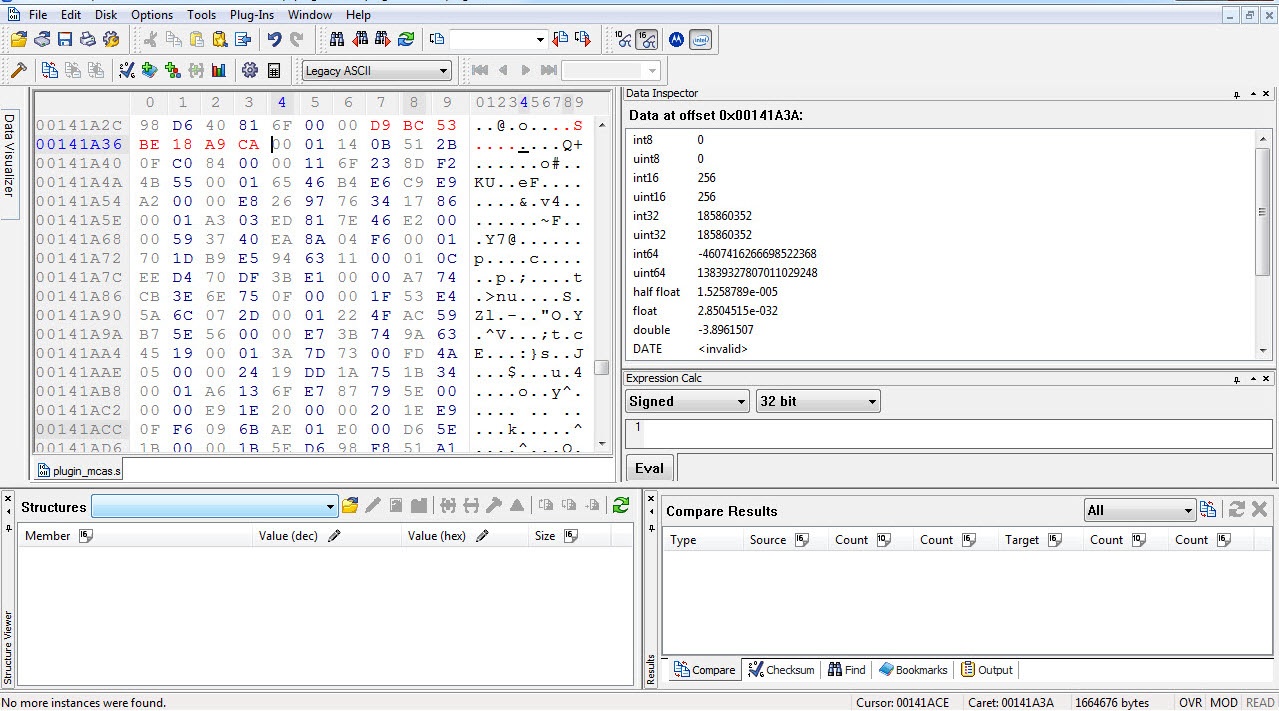
Task: Click the Print icon in toolbar
Action: tap(88, 39)
